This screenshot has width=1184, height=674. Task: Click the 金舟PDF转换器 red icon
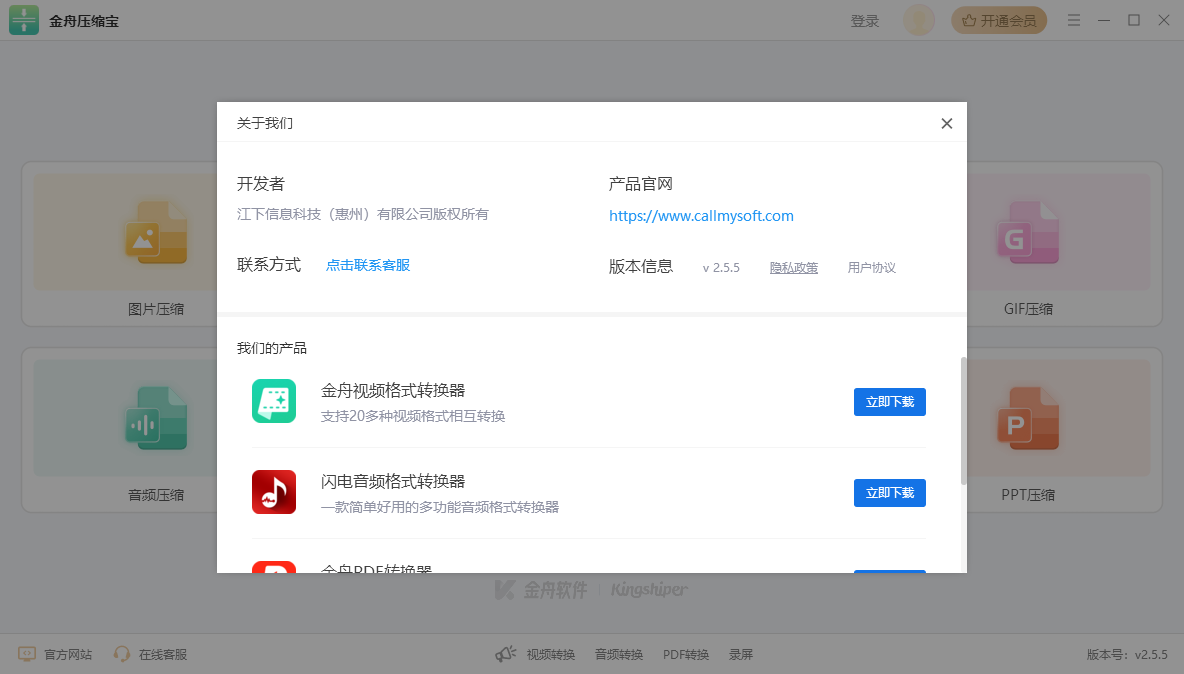[x=274, y=567]
